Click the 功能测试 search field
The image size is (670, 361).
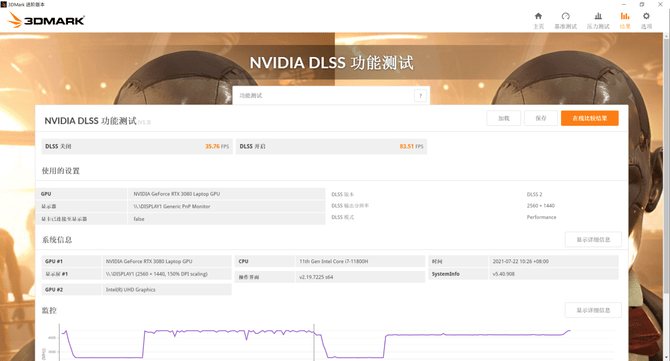click(x=325, y=96)
